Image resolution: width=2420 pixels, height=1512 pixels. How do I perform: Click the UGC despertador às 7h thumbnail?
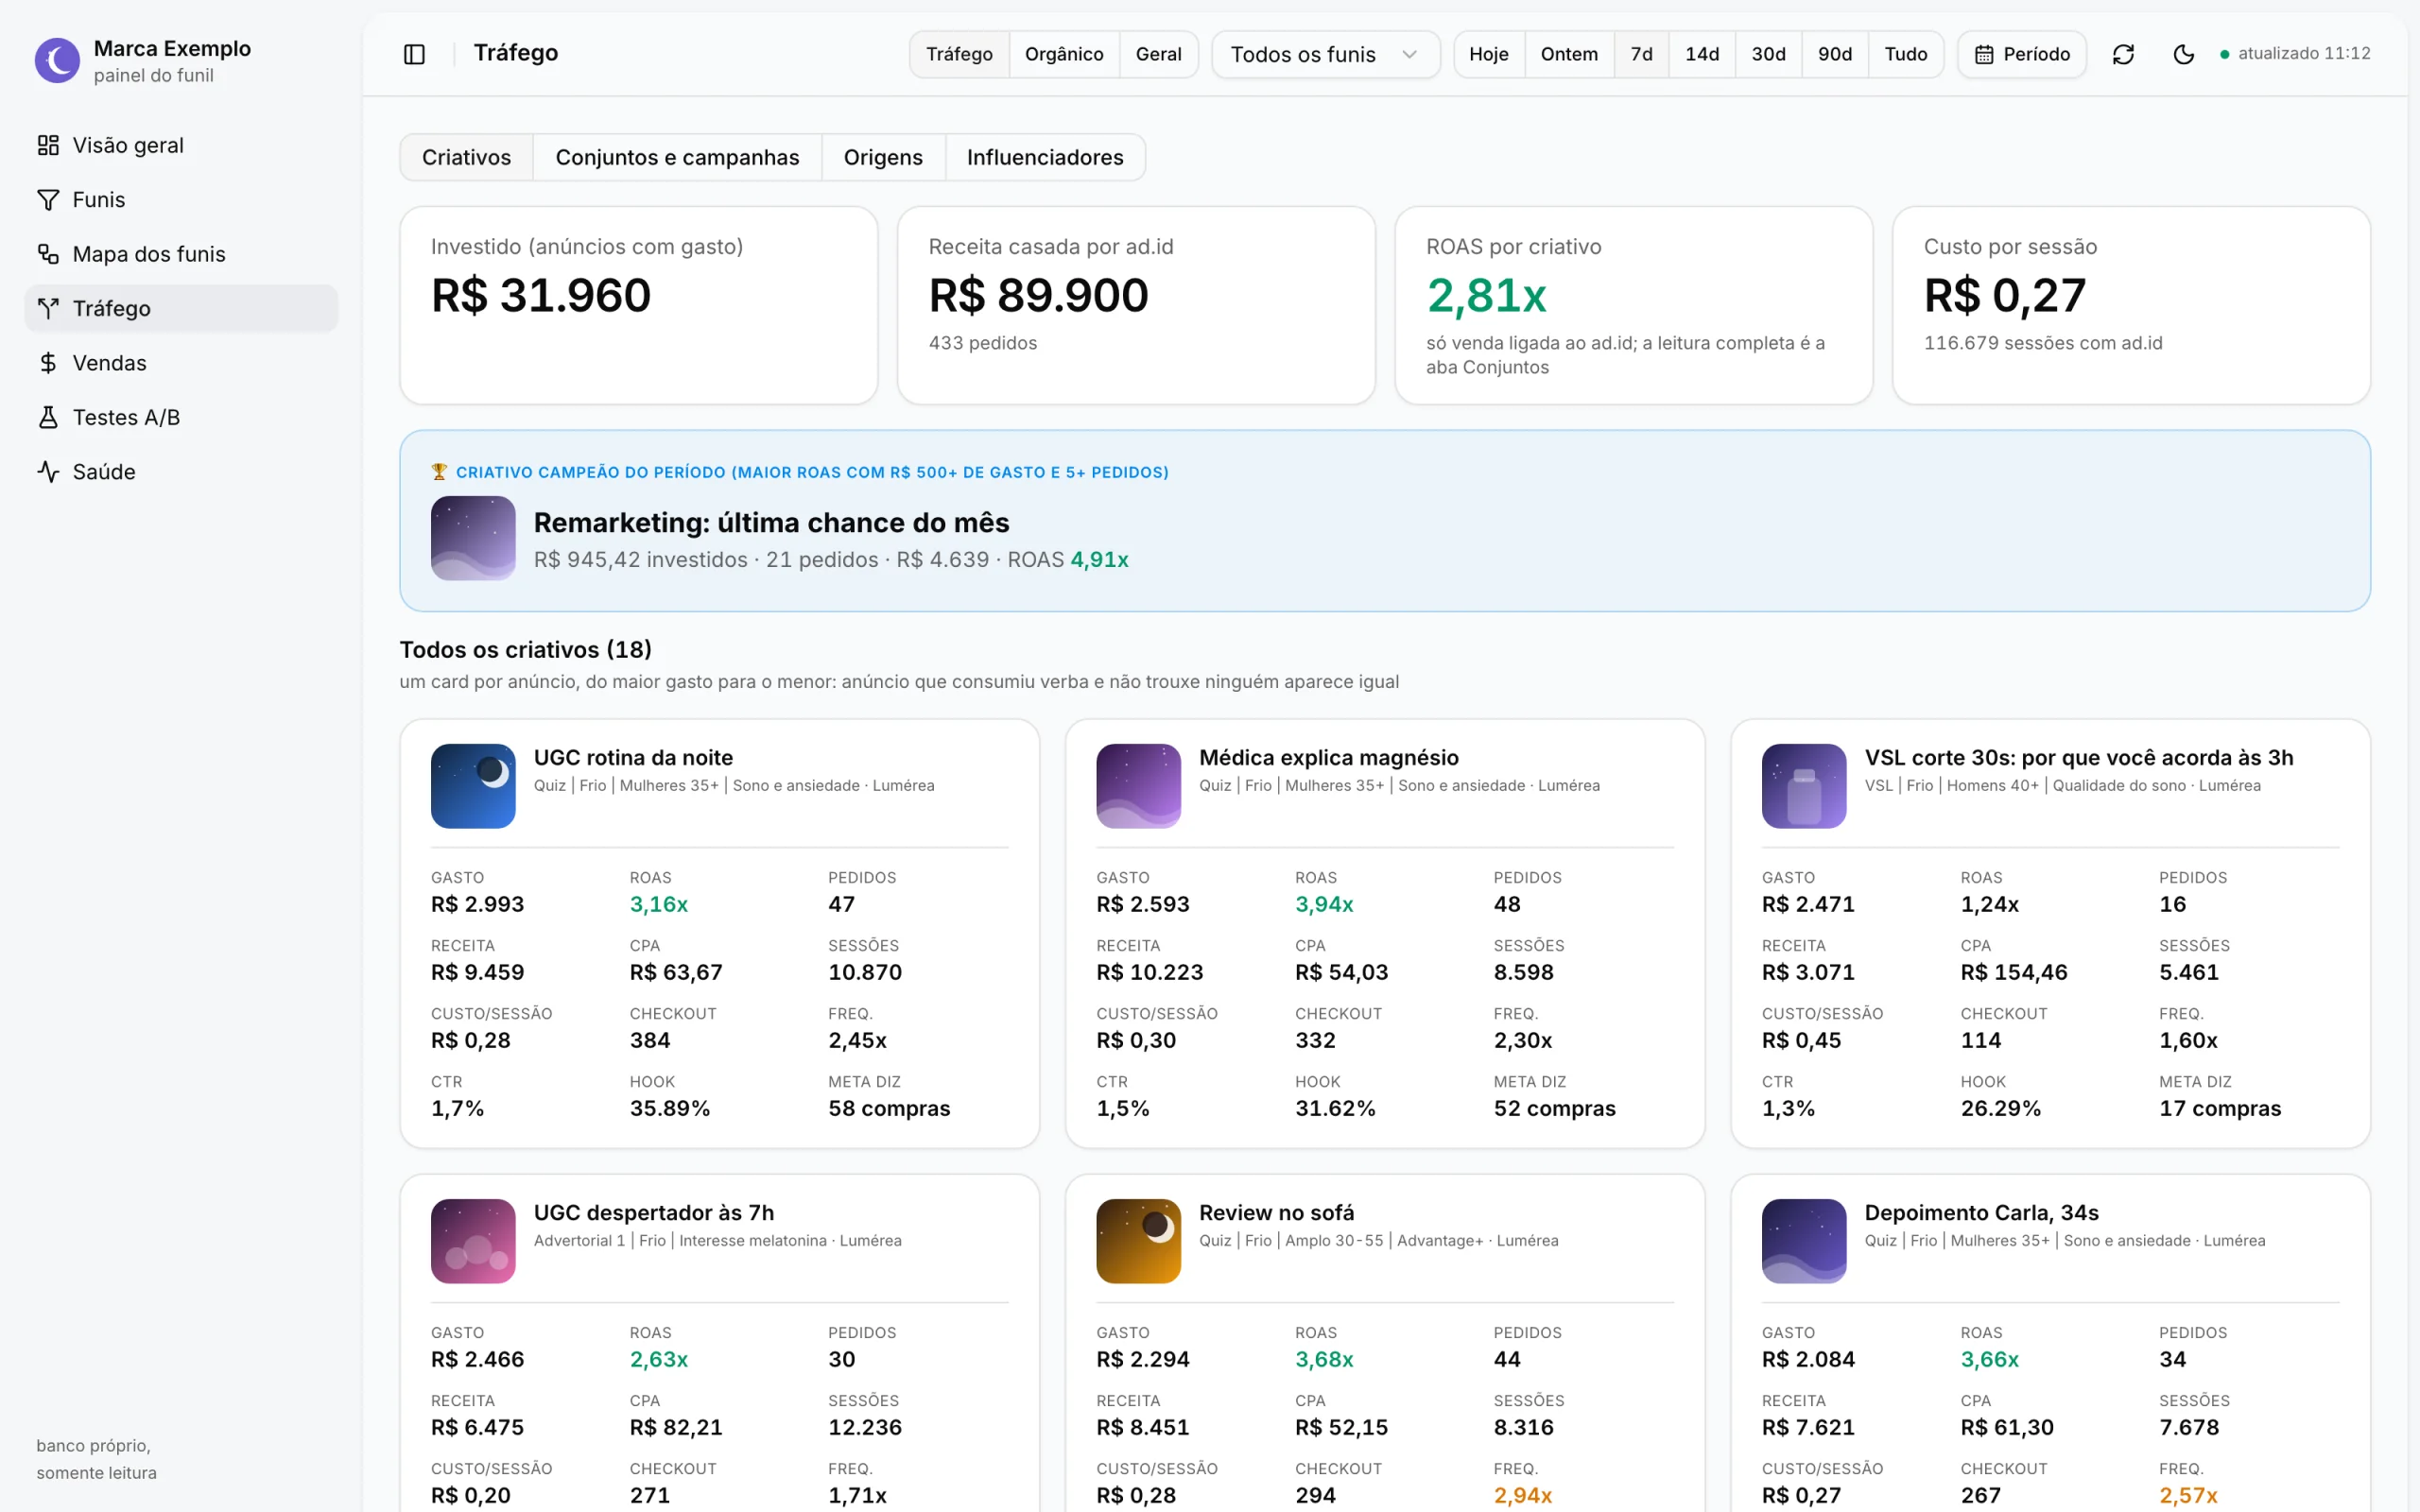click(473, 1241)
